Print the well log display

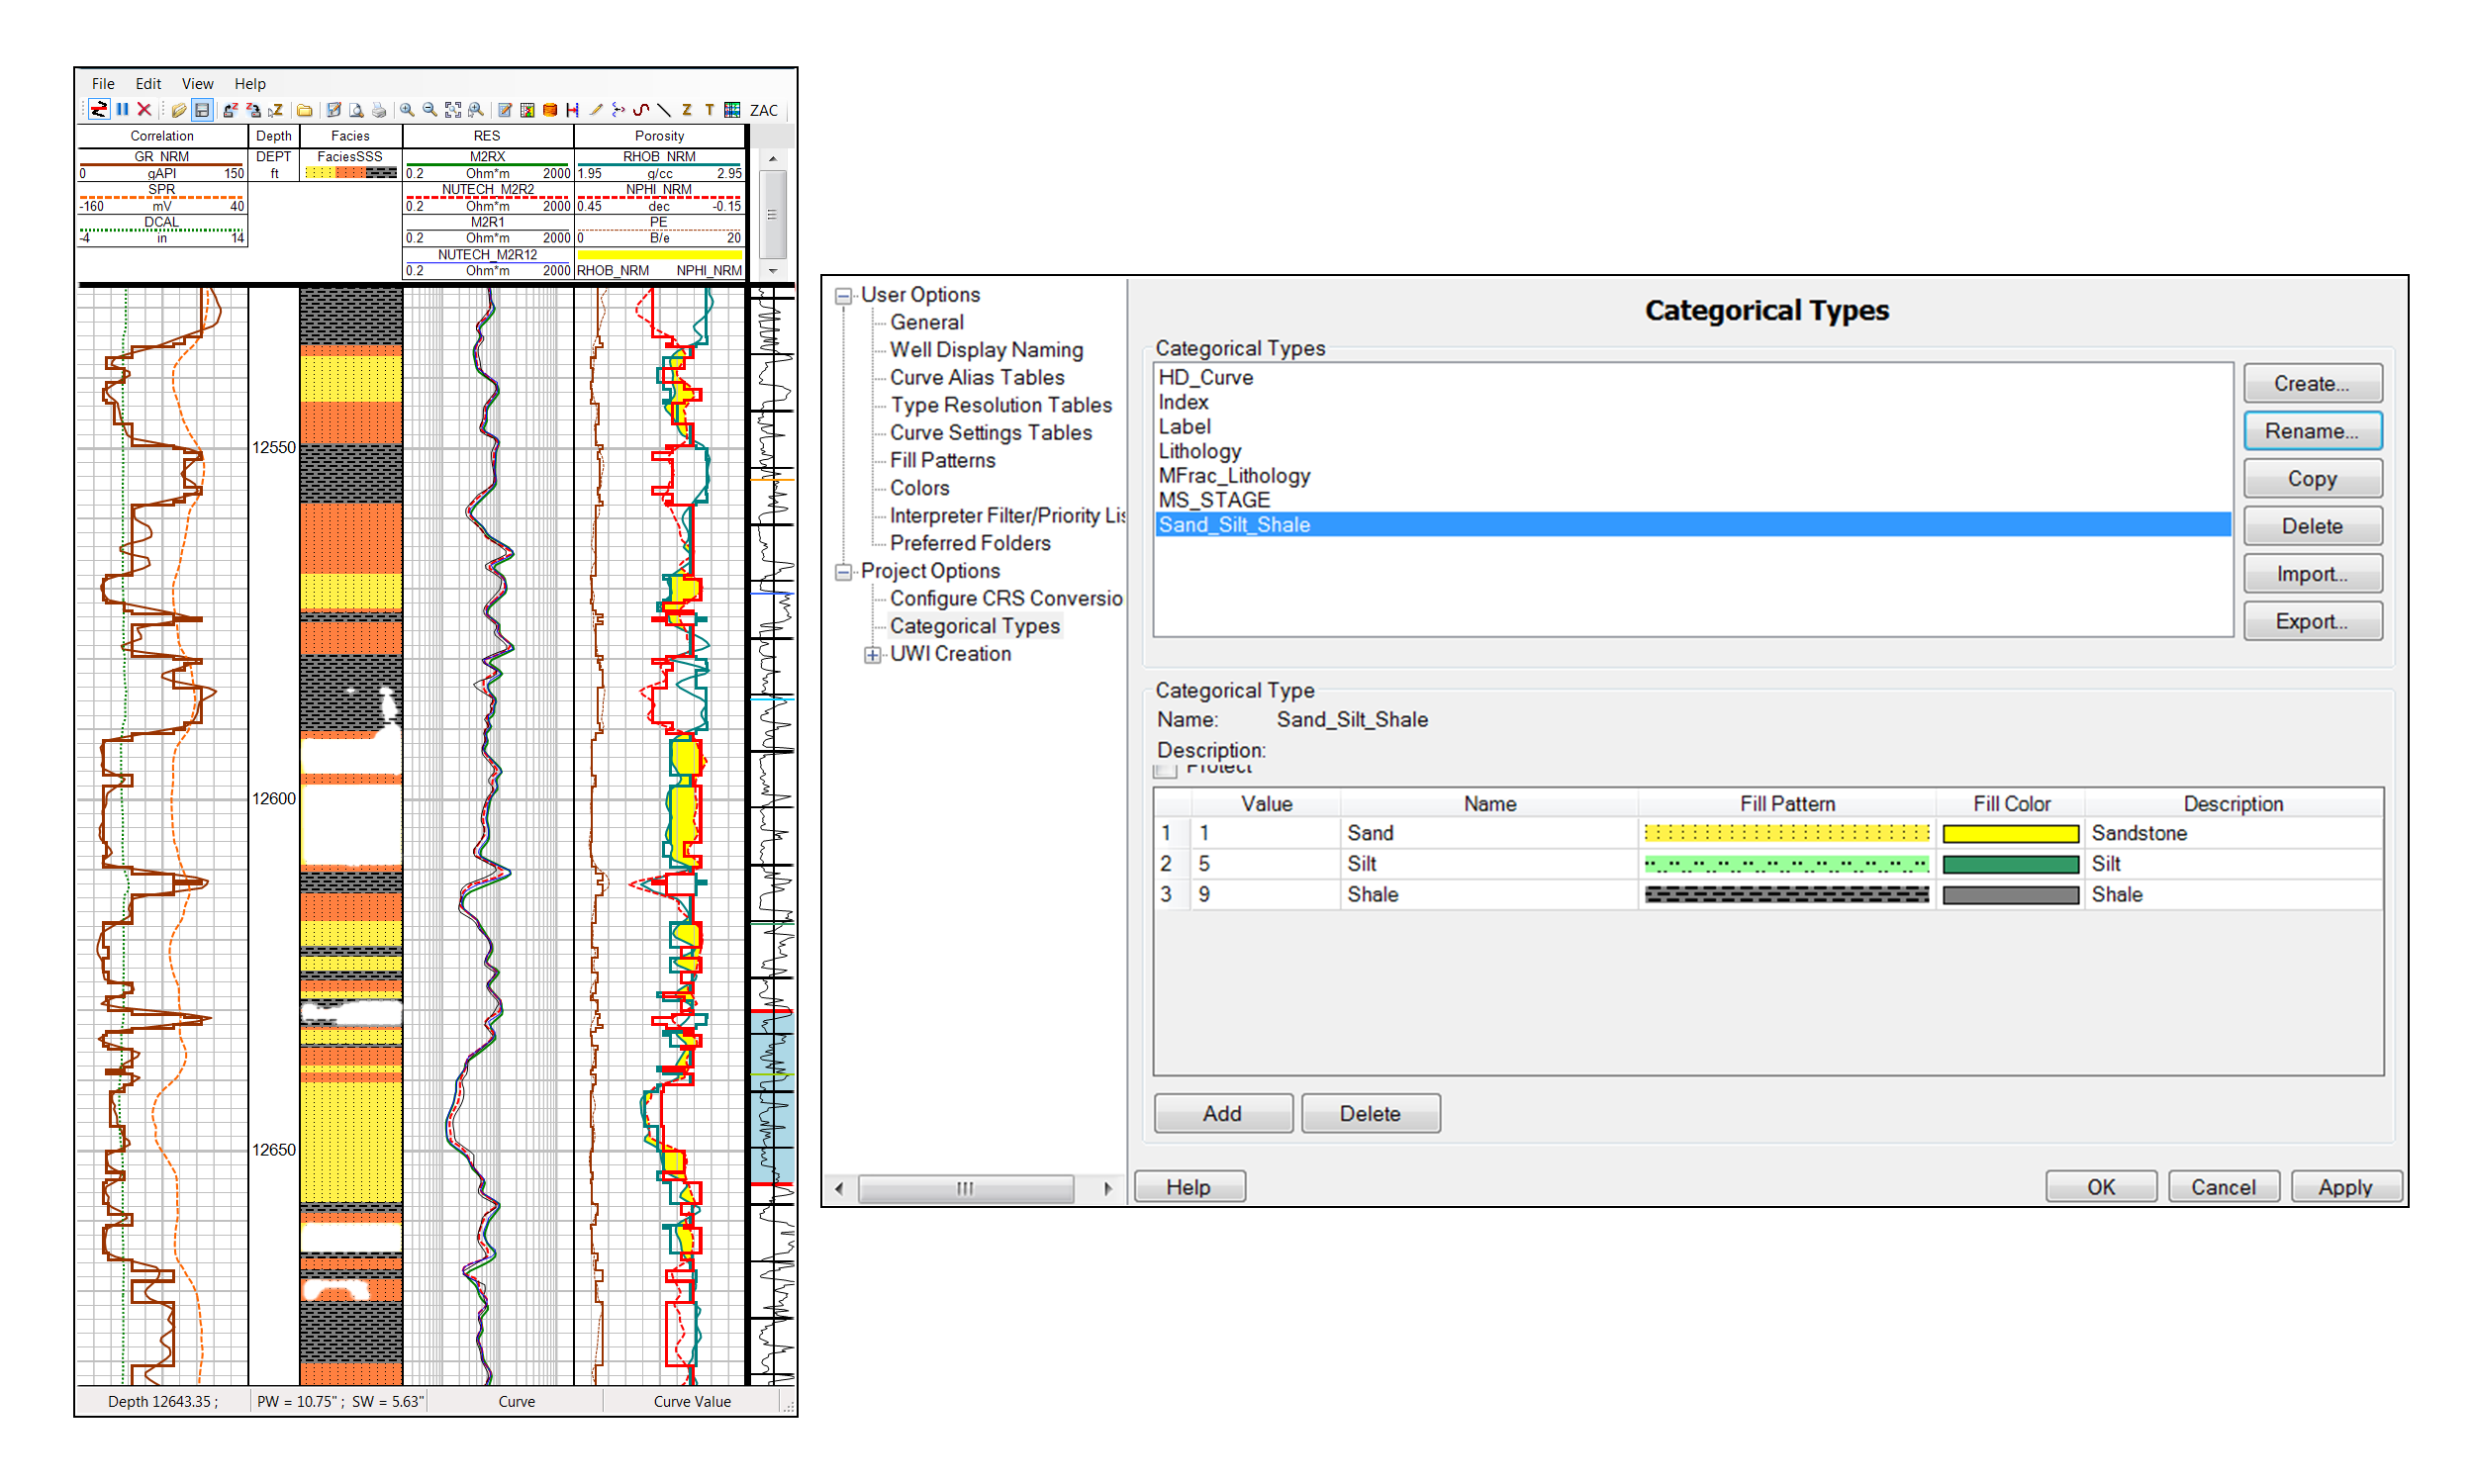pyautogui.click(x=381, y=110)
